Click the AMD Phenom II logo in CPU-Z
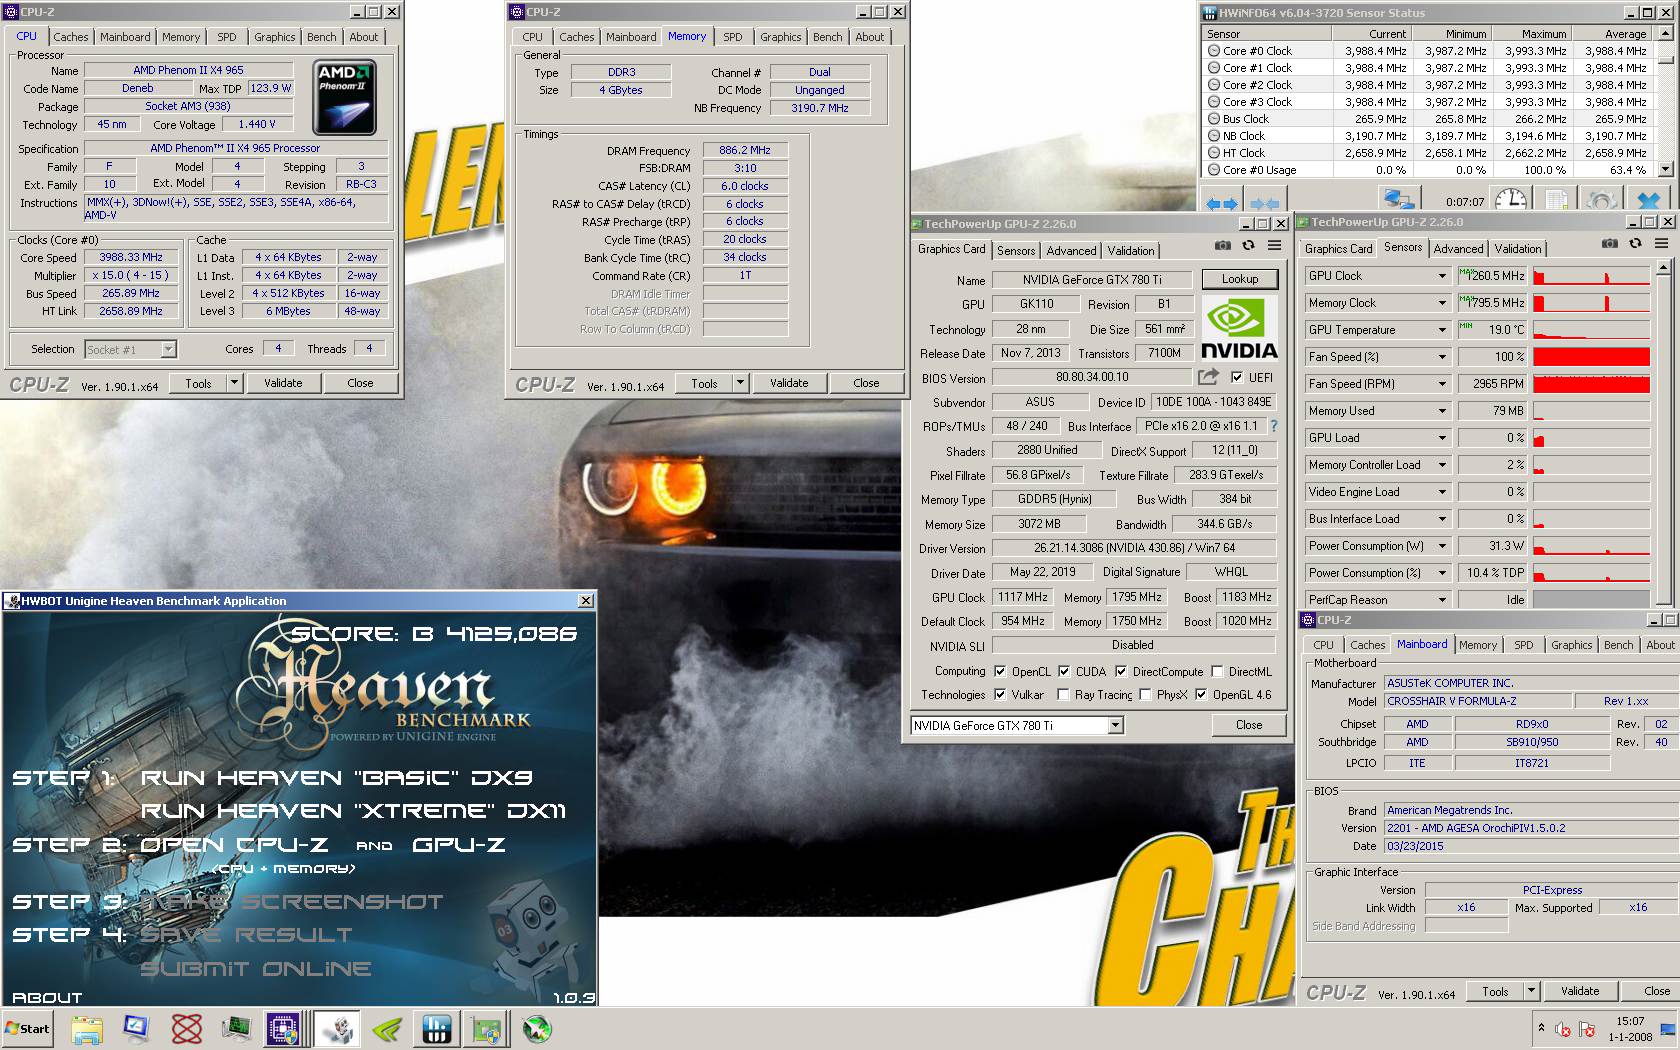The width and height of the screenshot is (1680, 1050). coord(344,98)
